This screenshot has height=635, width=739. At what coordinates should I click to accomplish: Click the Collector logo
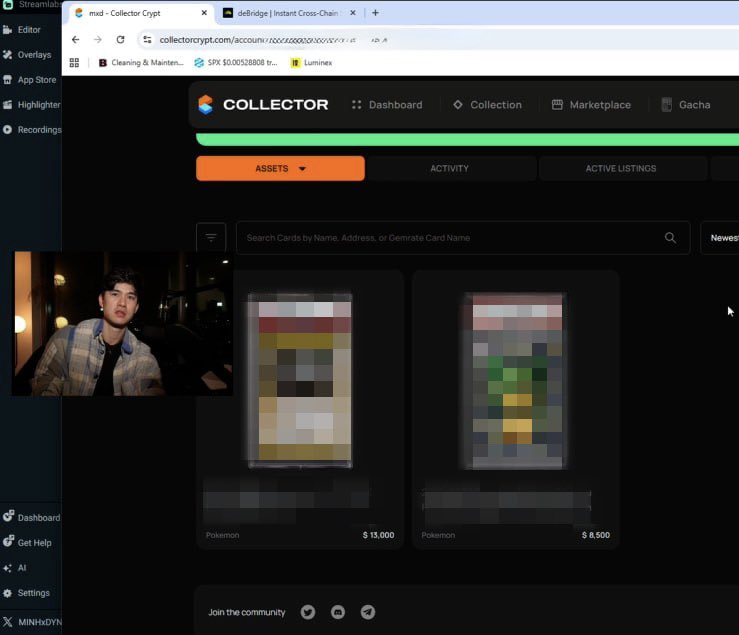263,105
